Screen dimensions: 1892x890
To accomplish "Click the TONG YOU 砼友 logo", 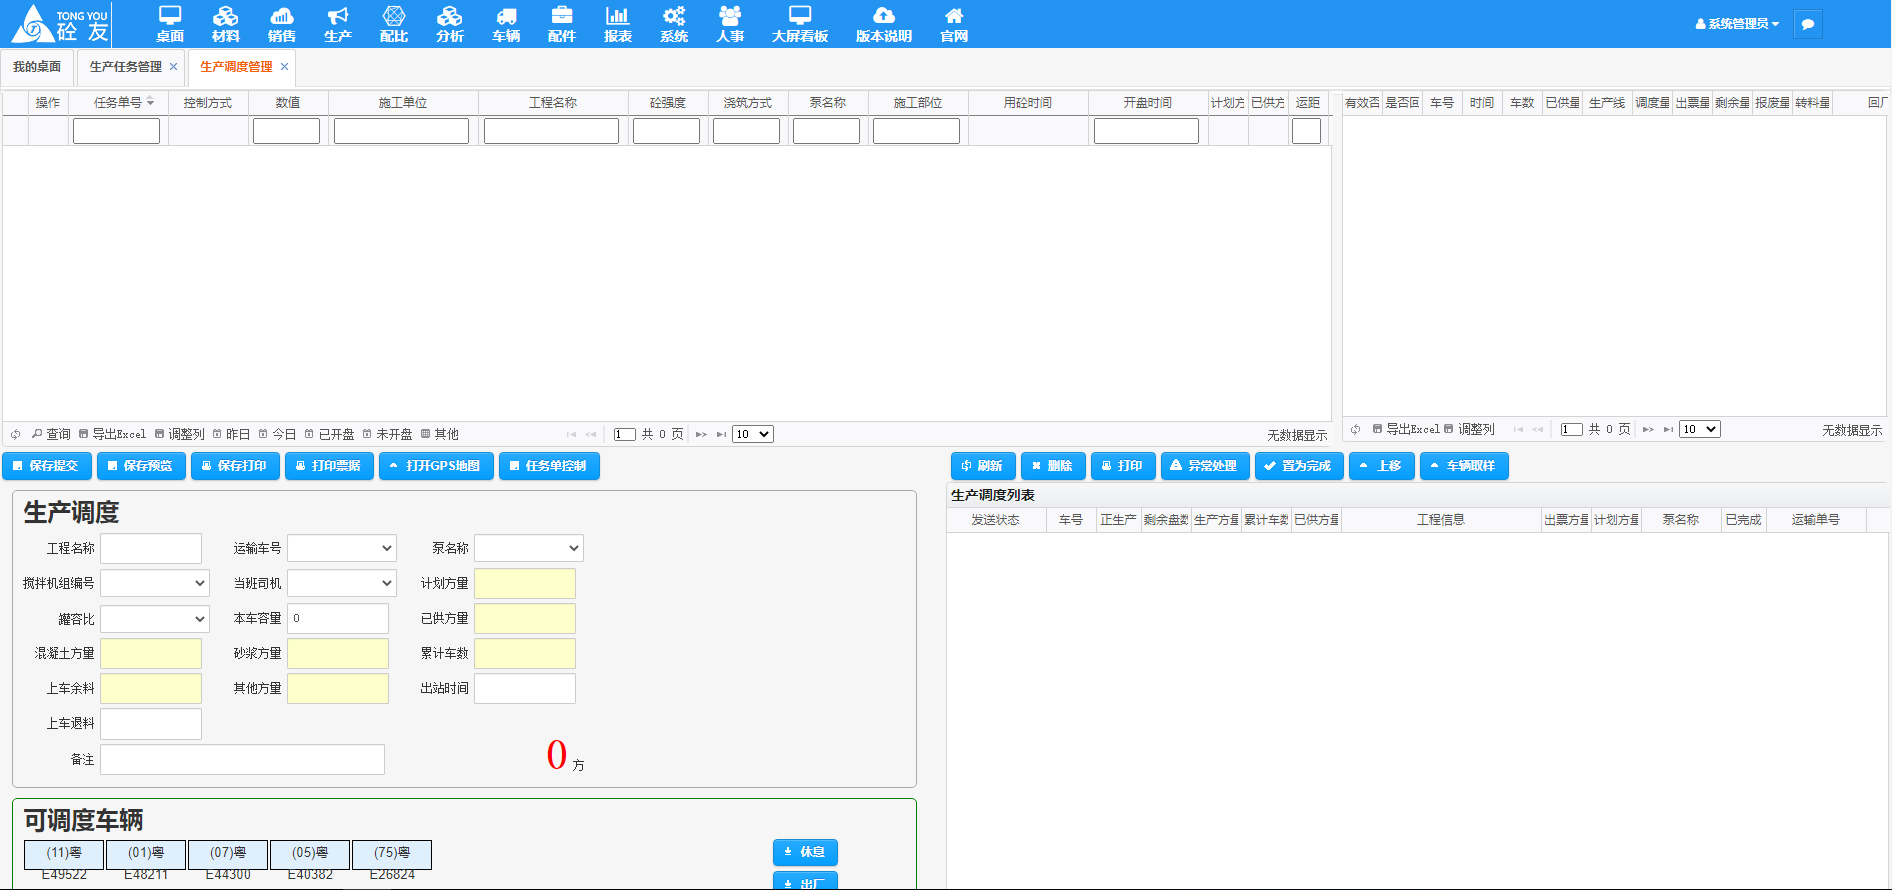I will coord(60,24).
